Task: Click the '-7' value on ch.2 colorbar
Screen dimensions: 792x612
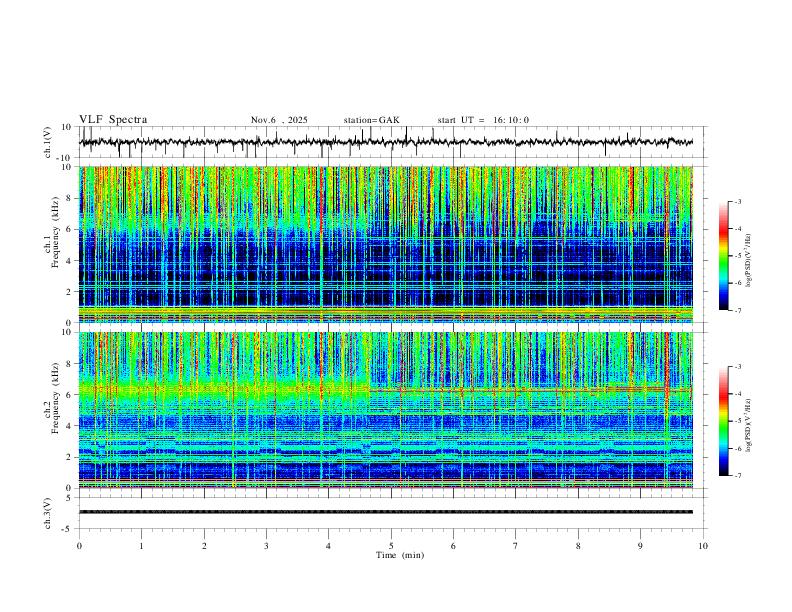Action: click(x=737, y=475)
